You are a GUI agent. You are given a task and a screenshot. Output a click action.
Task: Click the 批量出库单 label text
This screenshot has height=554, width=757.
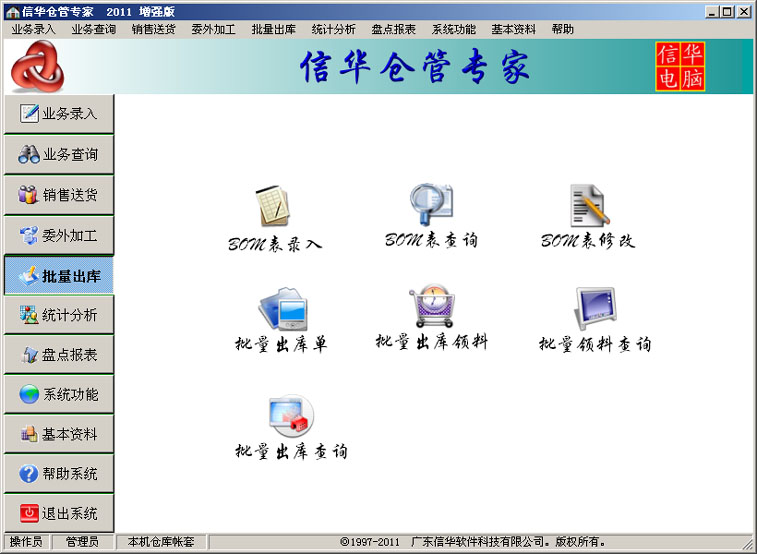point(281,345)
